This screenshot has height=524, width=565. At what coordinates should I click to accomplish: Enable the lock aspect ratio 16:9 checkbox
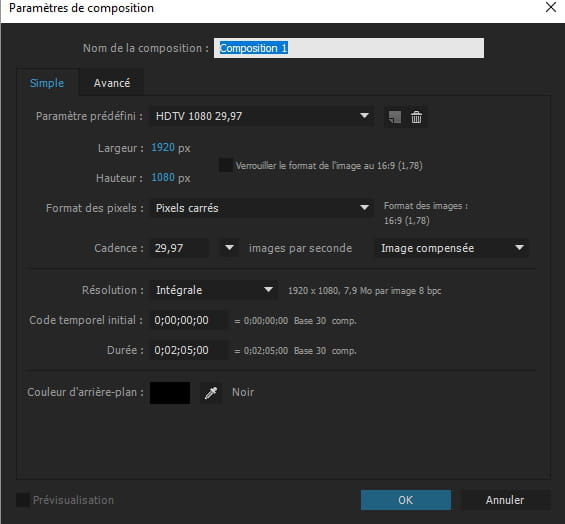point(226,165)
